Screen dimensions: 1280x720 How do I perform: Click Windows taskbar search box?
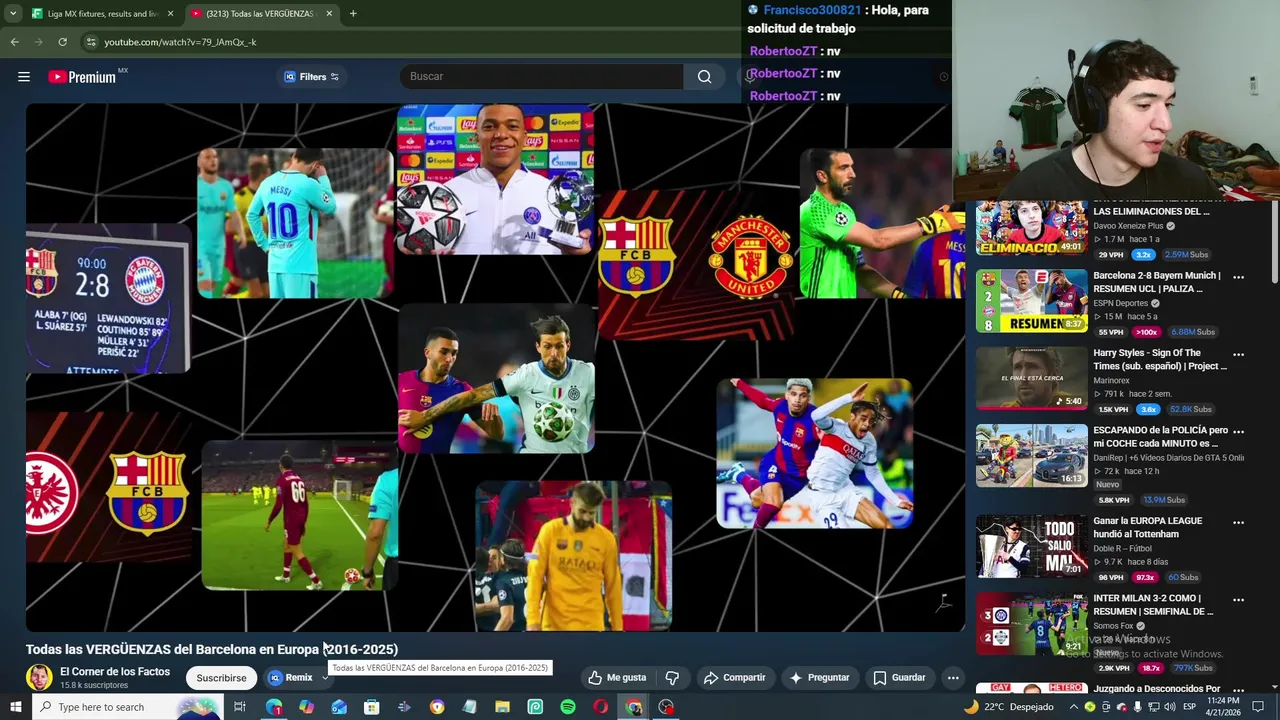pyautogui.click(x=127, y=707)
